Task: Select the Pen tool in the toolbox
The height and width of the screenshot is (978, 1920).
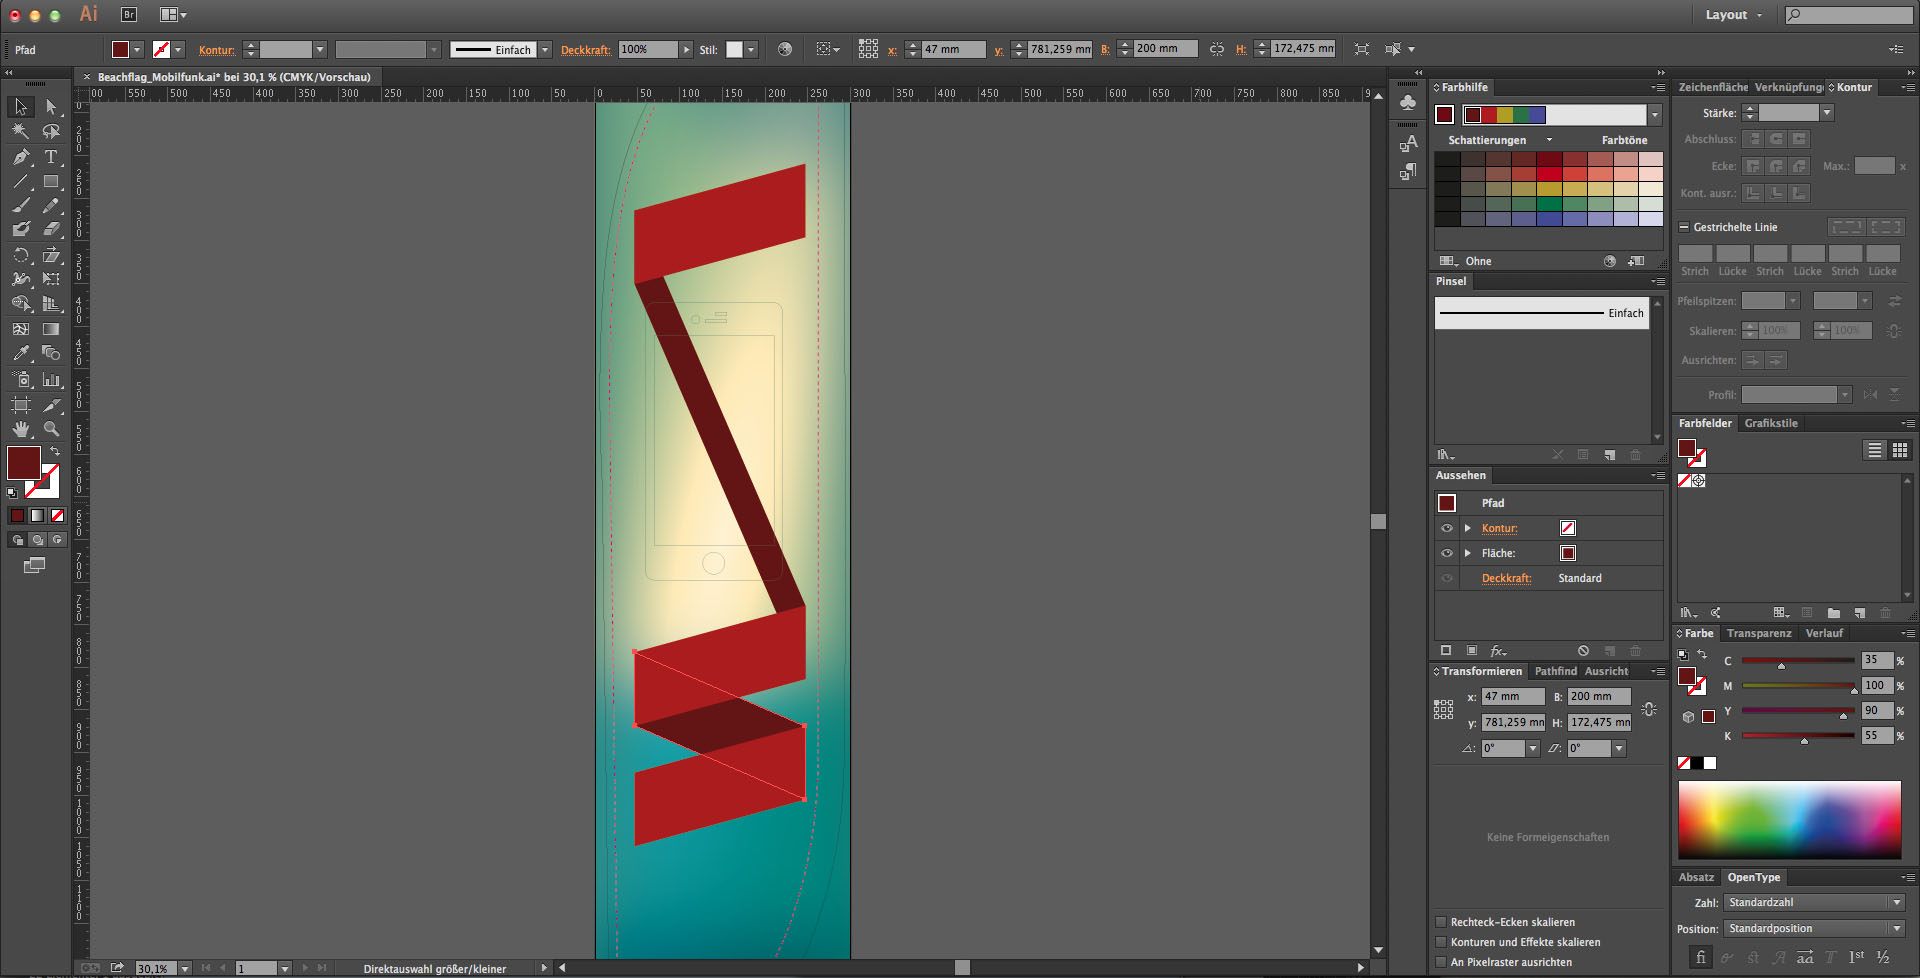Action: click(21, 157)
